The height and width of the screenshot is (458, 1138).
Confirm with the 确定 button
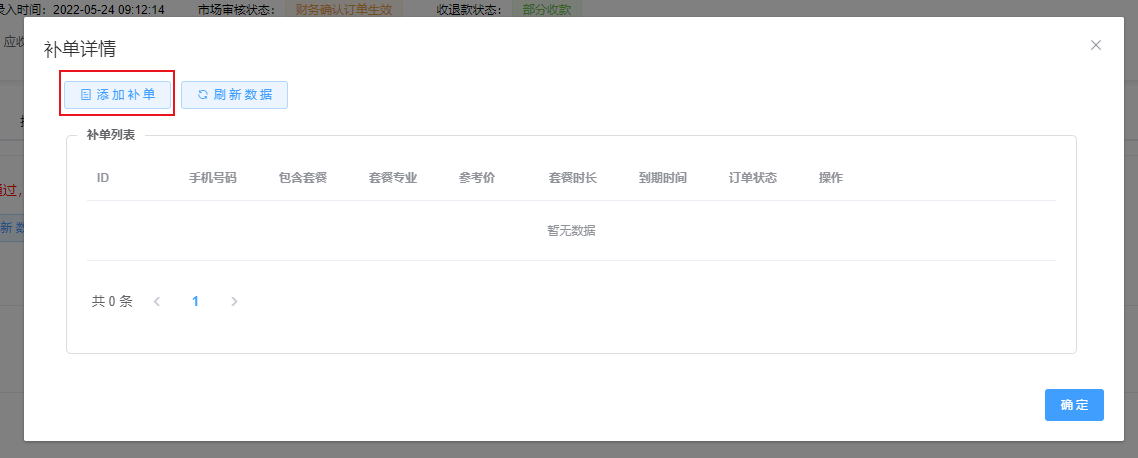1074,405
